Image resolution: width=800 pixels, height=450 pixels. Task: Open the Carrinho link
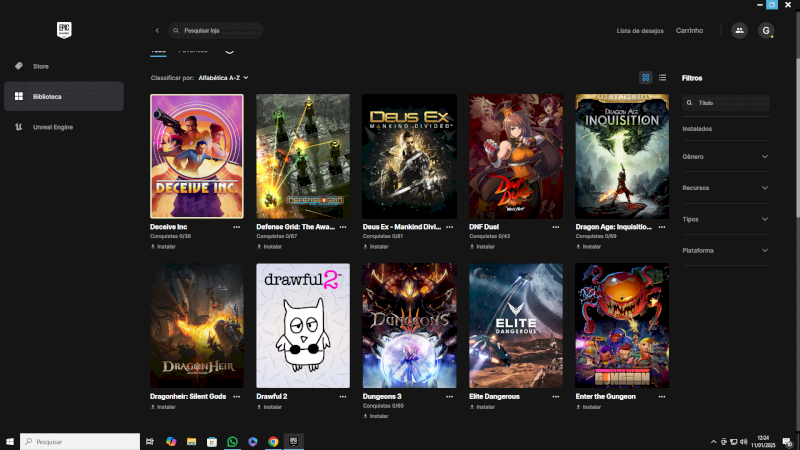click(x=689, y=31)
